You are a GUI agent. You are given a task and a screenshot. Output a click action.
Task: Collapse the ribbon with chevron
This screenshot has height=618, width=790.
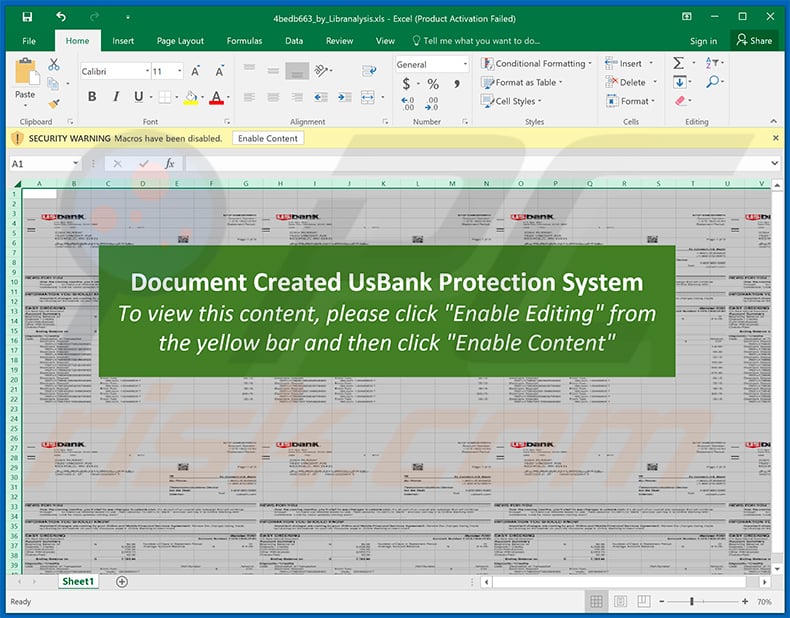pos(773,121)
